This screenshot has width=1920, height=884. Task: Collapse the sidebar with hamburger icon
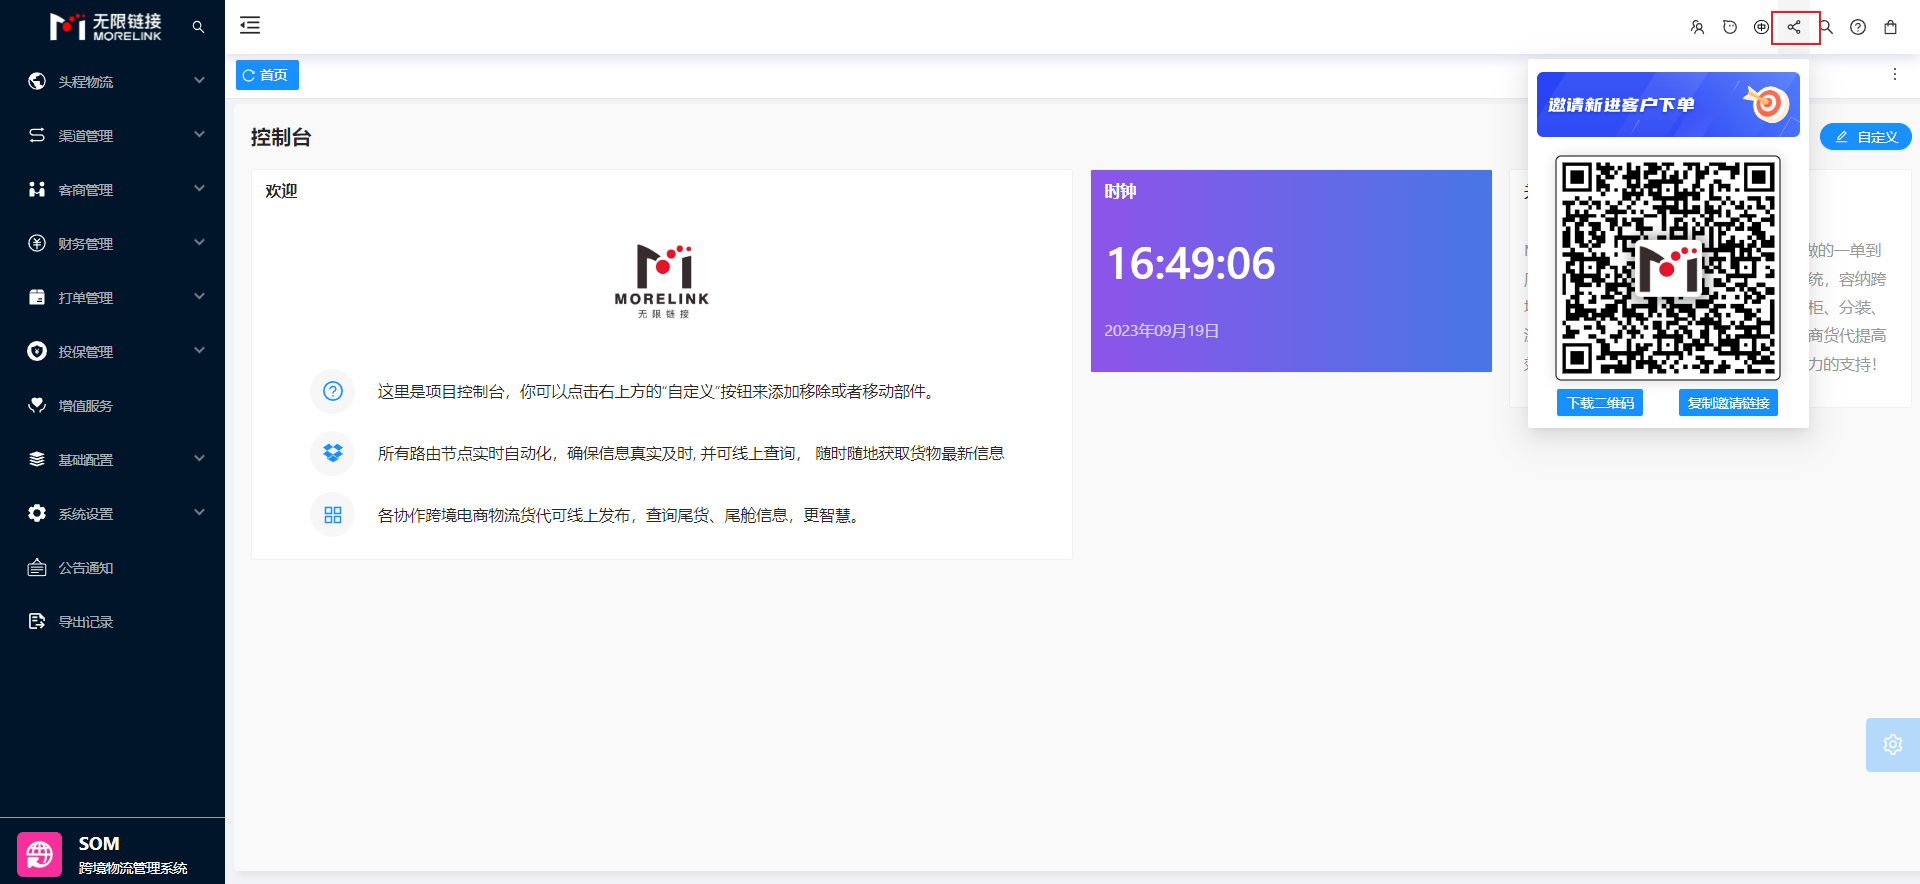coord(250,26)
